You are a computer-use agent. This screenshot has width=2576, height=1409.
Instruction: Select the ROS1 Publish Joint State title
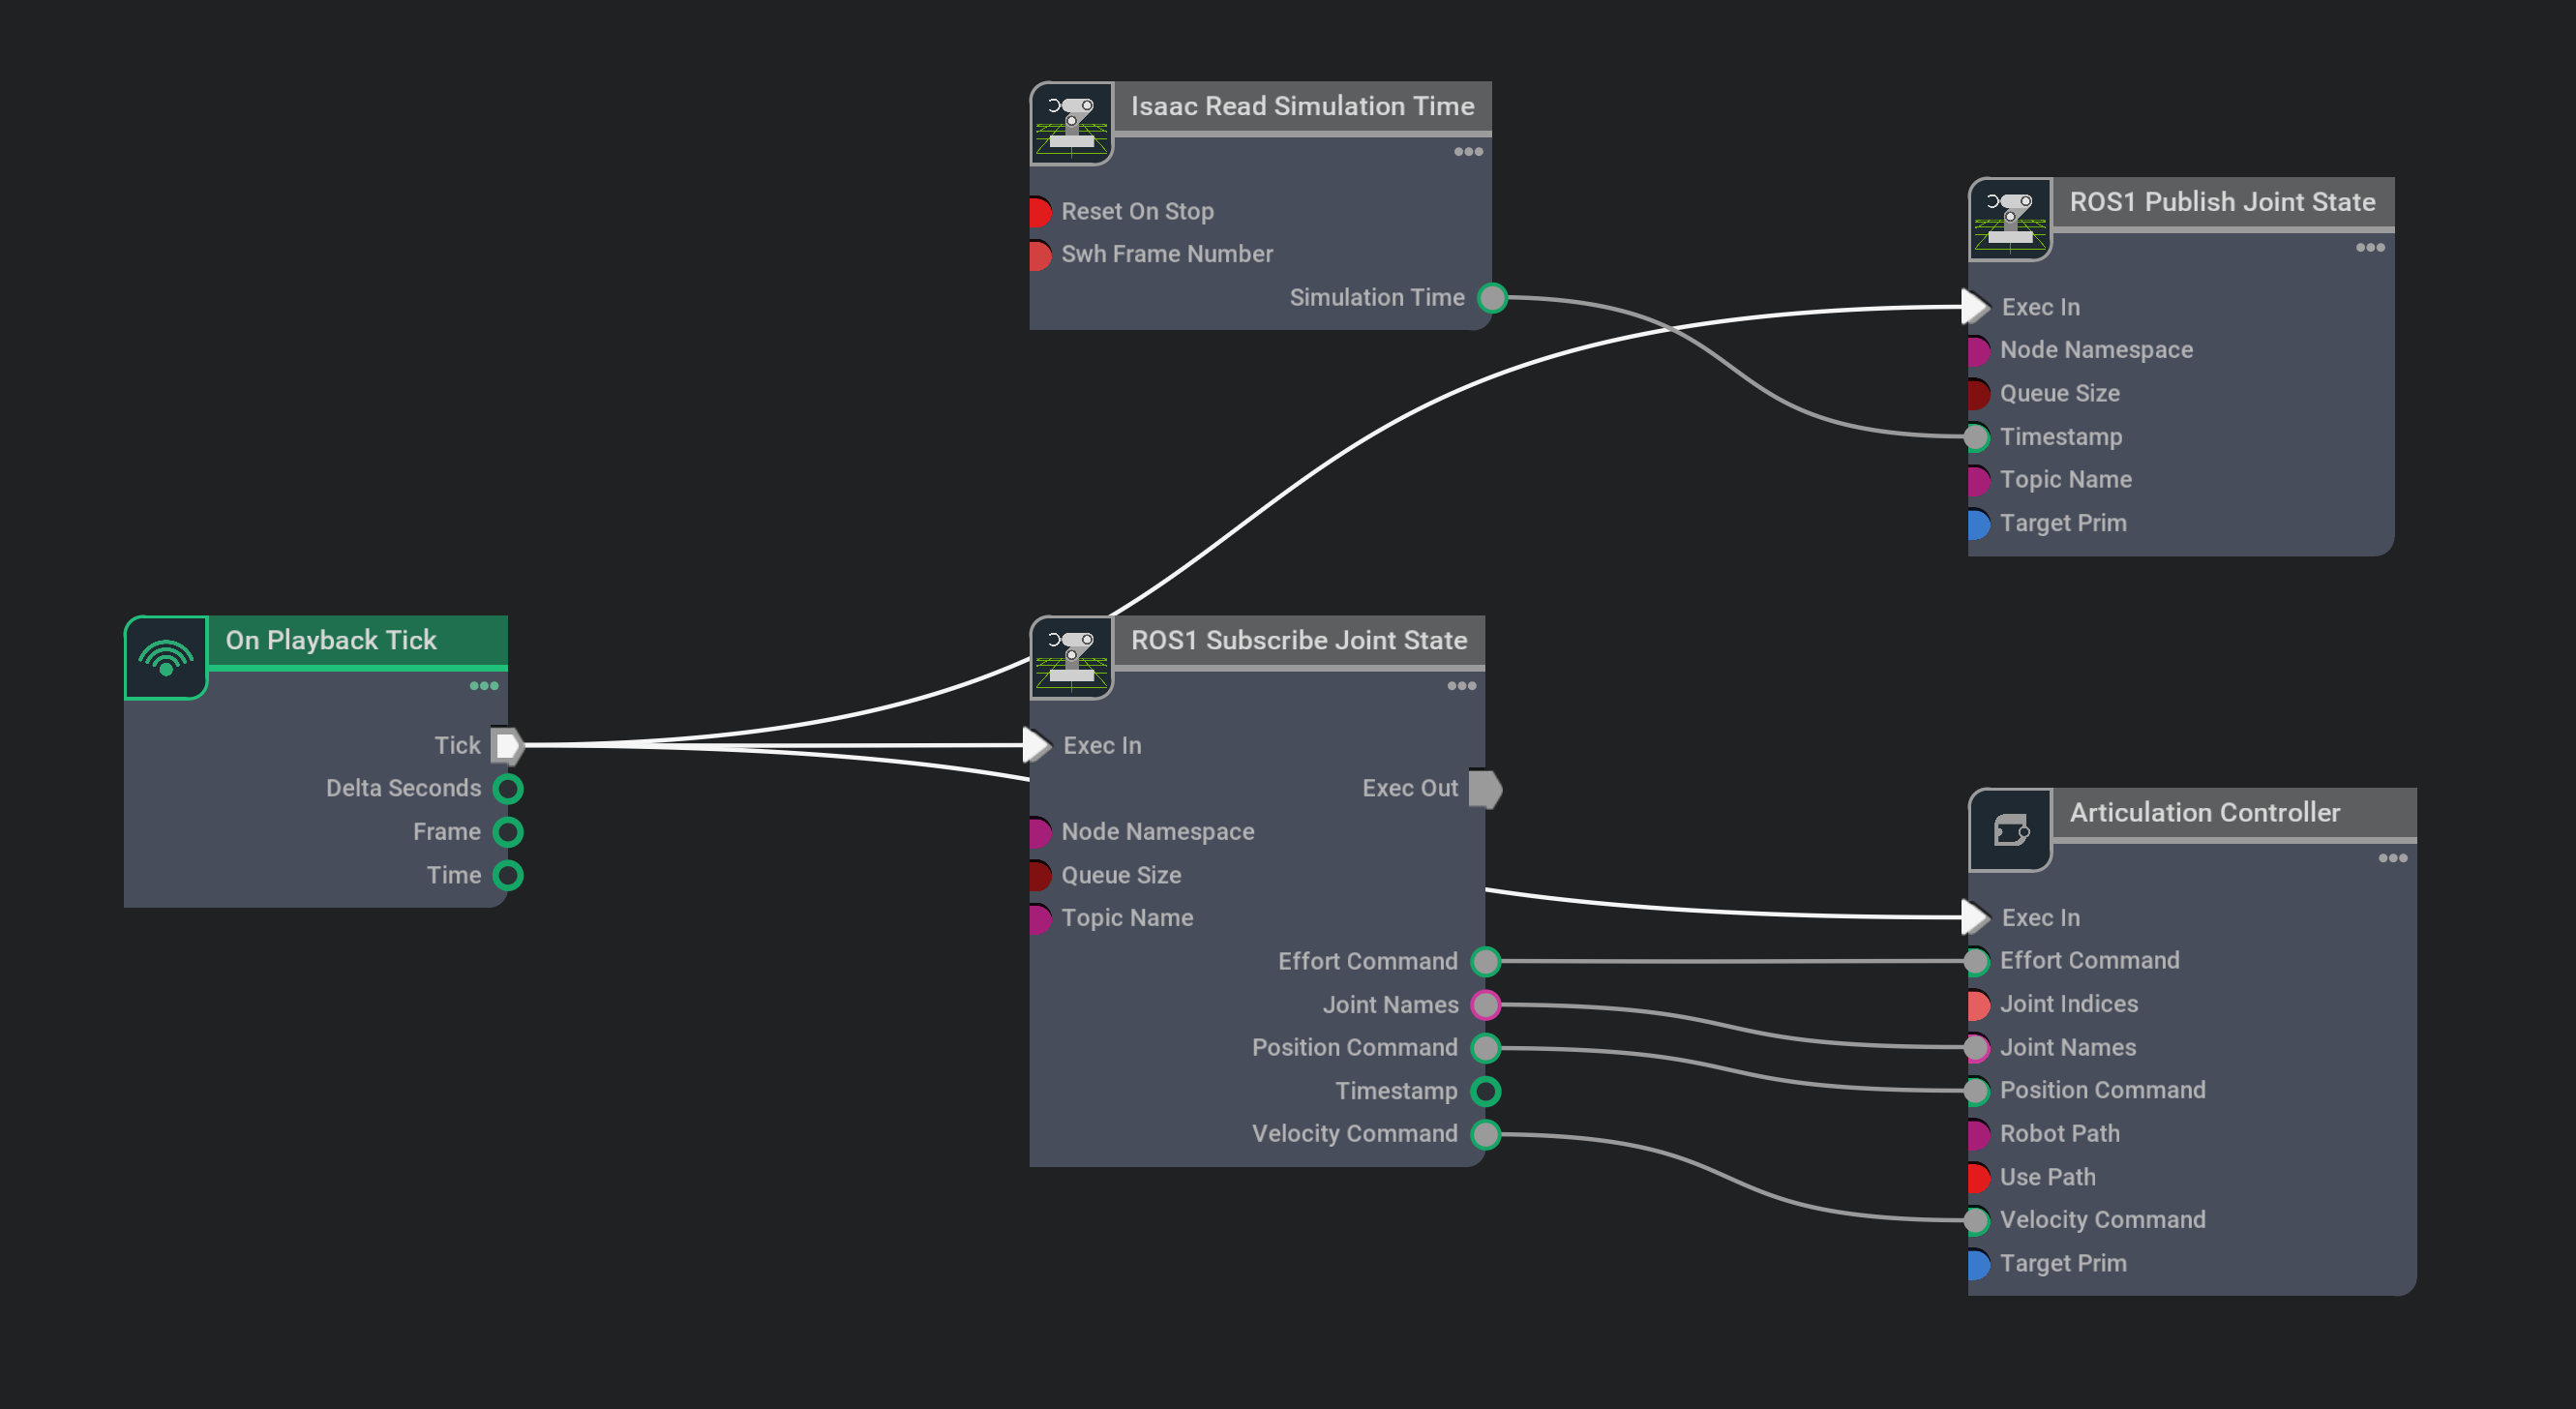pyautogui.click(x=2222, y=202)
